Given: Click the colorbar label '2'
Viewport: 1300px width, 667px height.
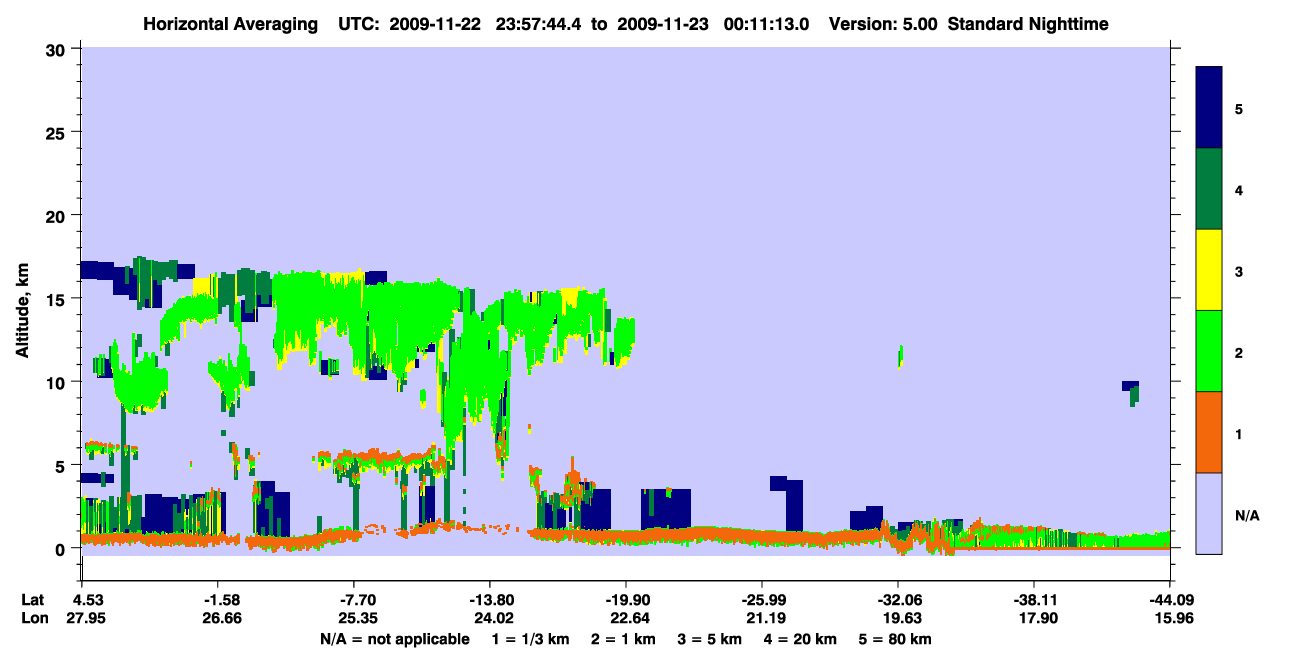Looking at the screenshot, I should [x=1239, y=351].
